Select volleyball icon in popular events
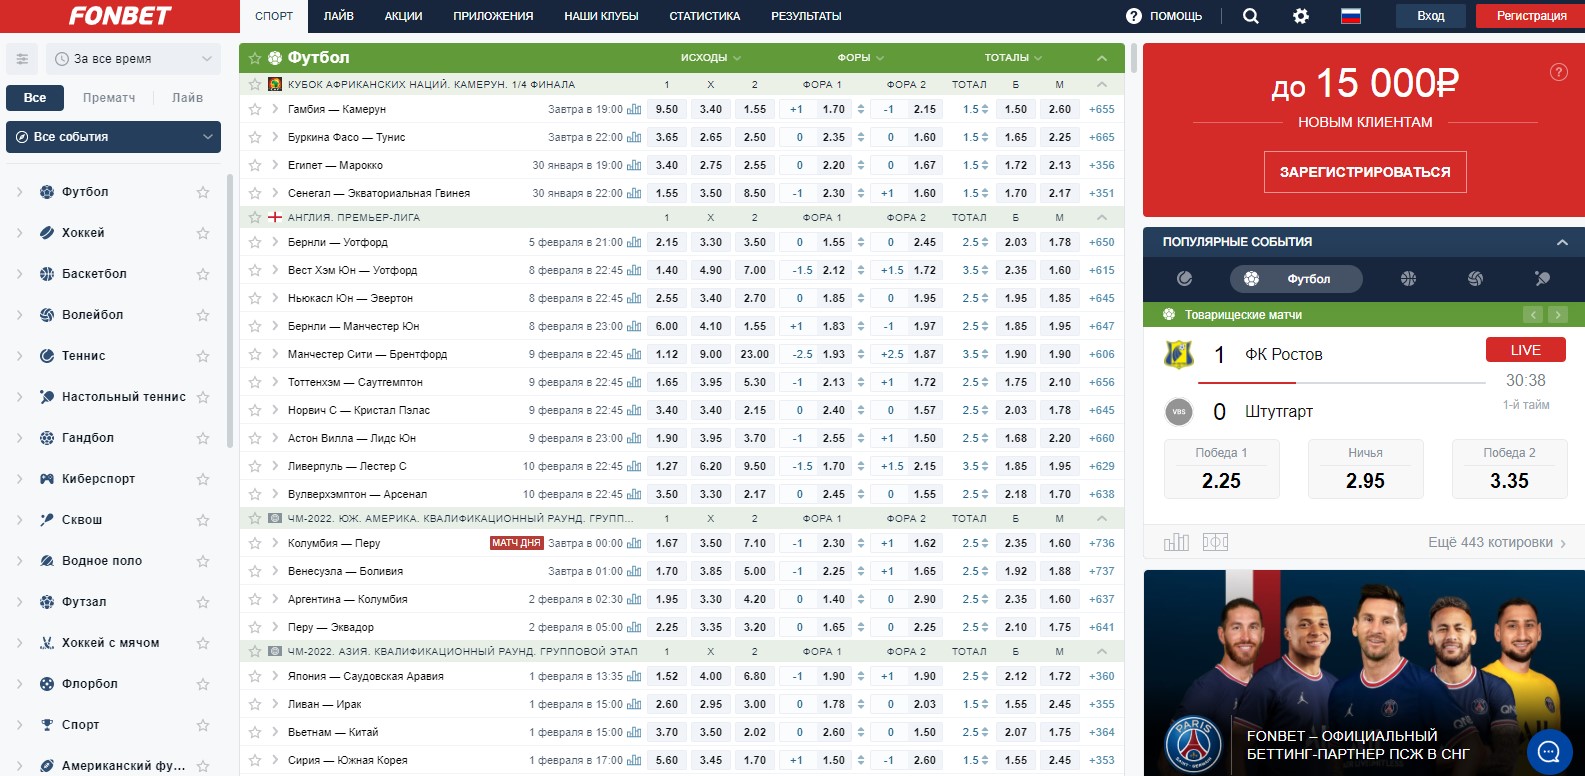This screenshot has width=1585, height=776. click(x=1475, y=279)
